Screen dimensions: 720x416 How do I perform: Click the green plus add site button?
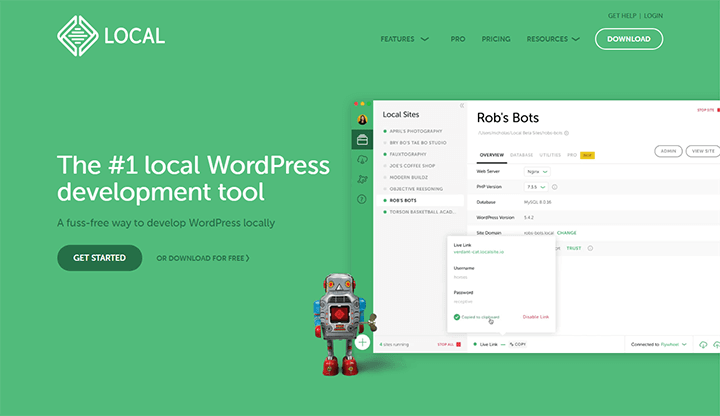[x=362, y=342]
